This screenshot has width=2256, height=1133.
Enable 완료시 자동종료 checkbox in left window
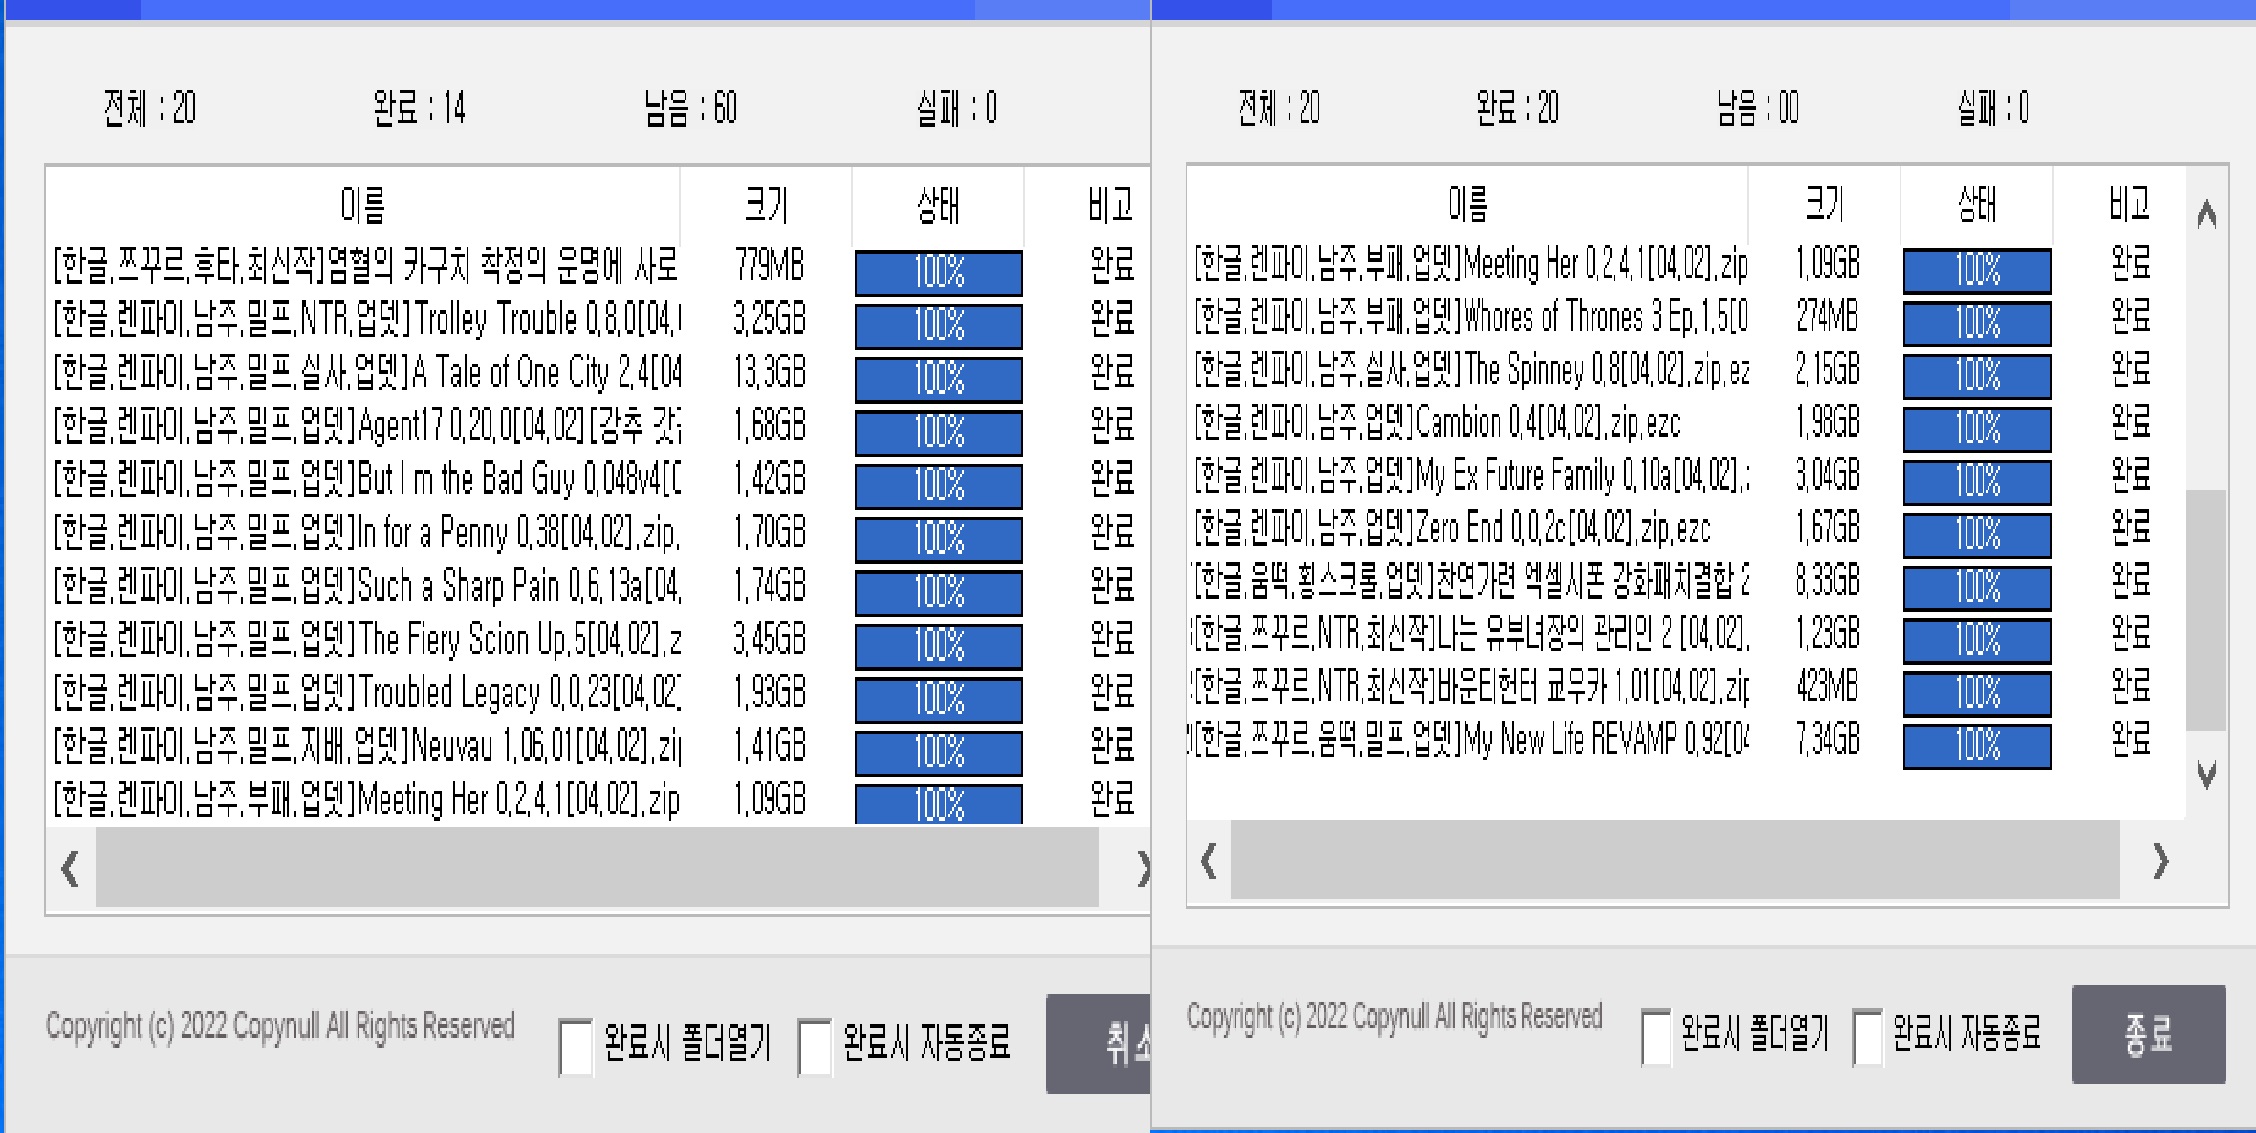814,1046
